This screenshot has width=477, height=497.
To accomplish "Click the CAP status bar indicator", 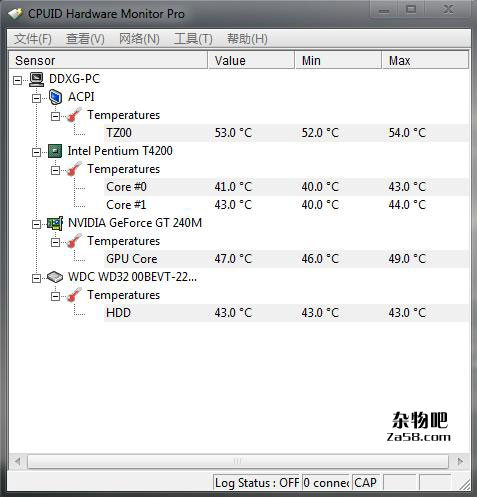I will pyautogui.click(x=366, y=483).
